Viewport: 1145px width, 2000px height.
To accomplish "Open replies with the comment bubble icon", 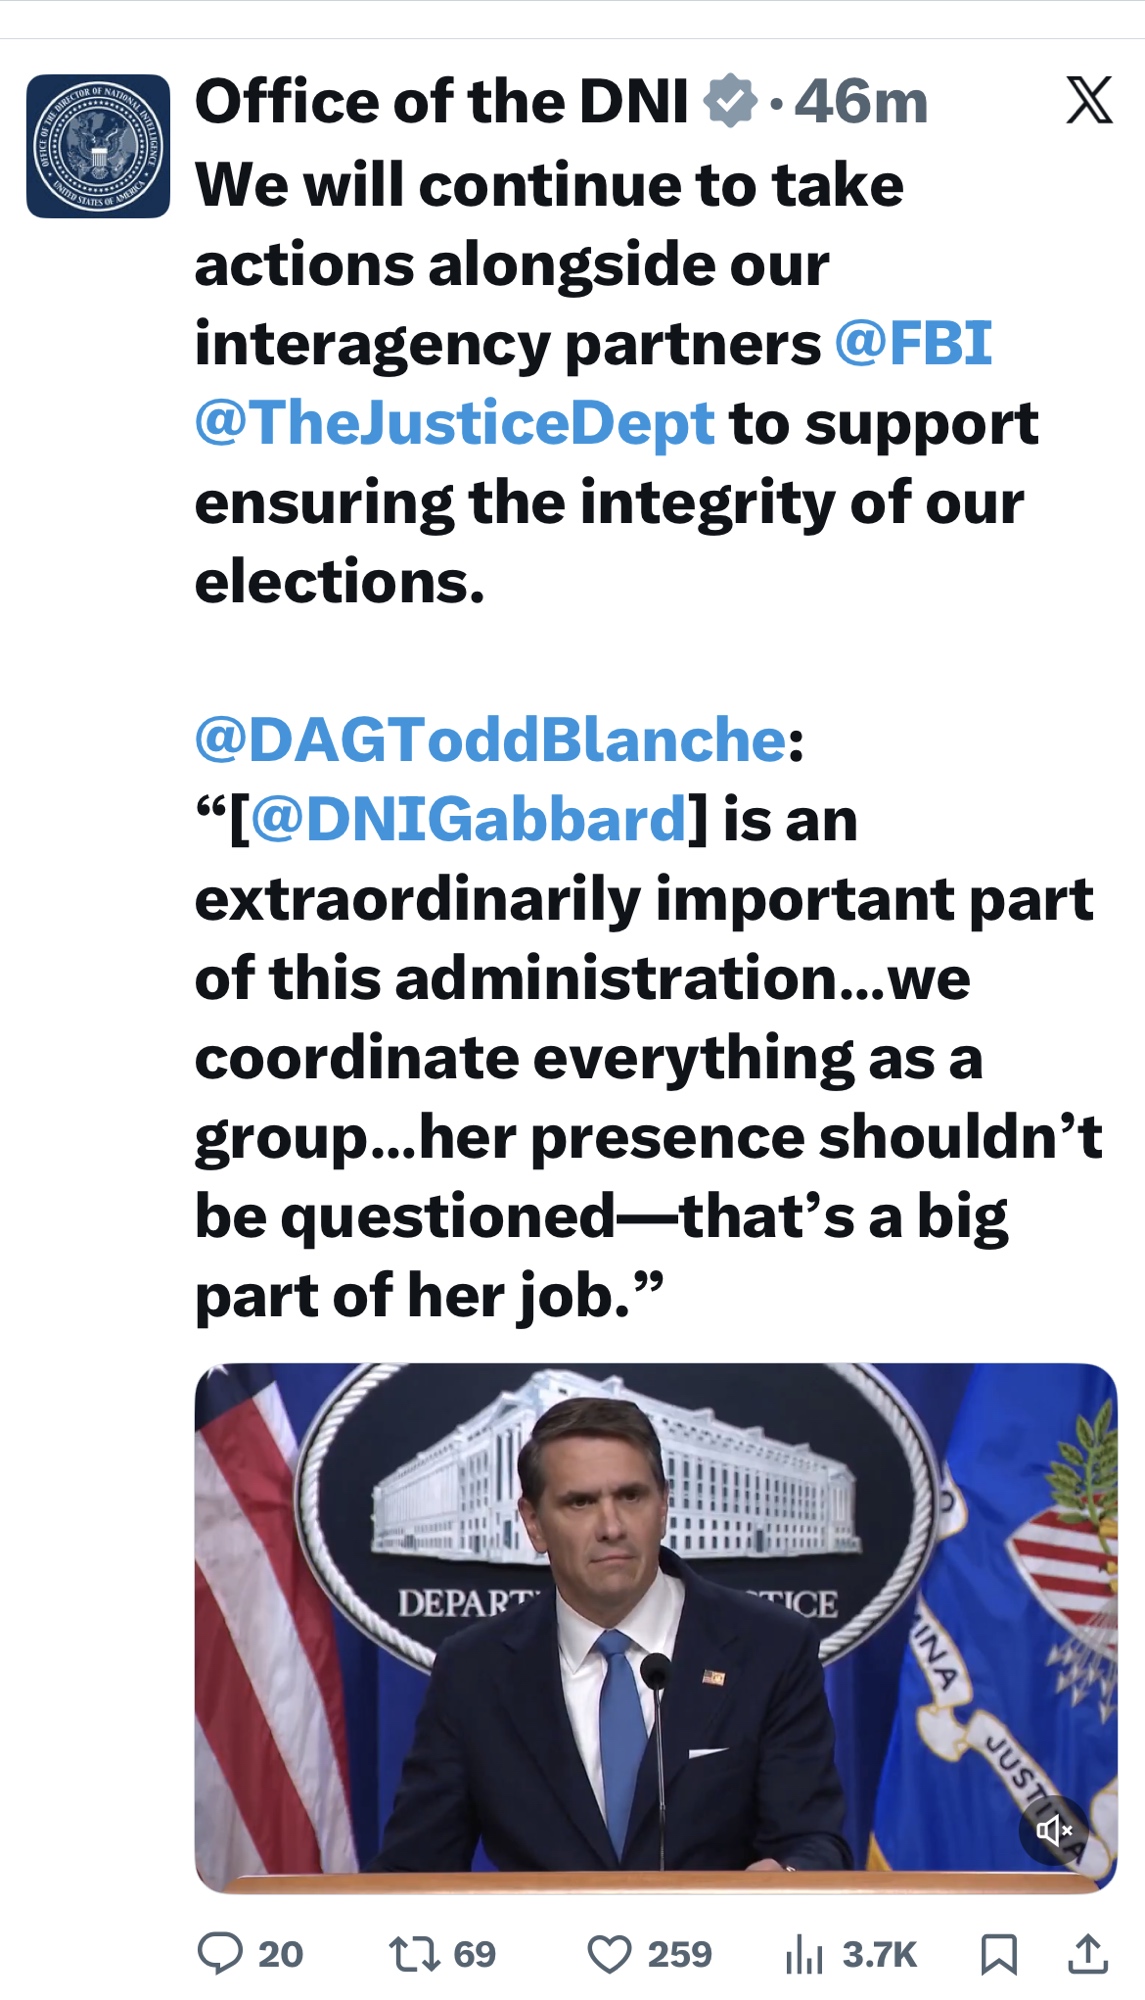I will [x=220, y=1953].
